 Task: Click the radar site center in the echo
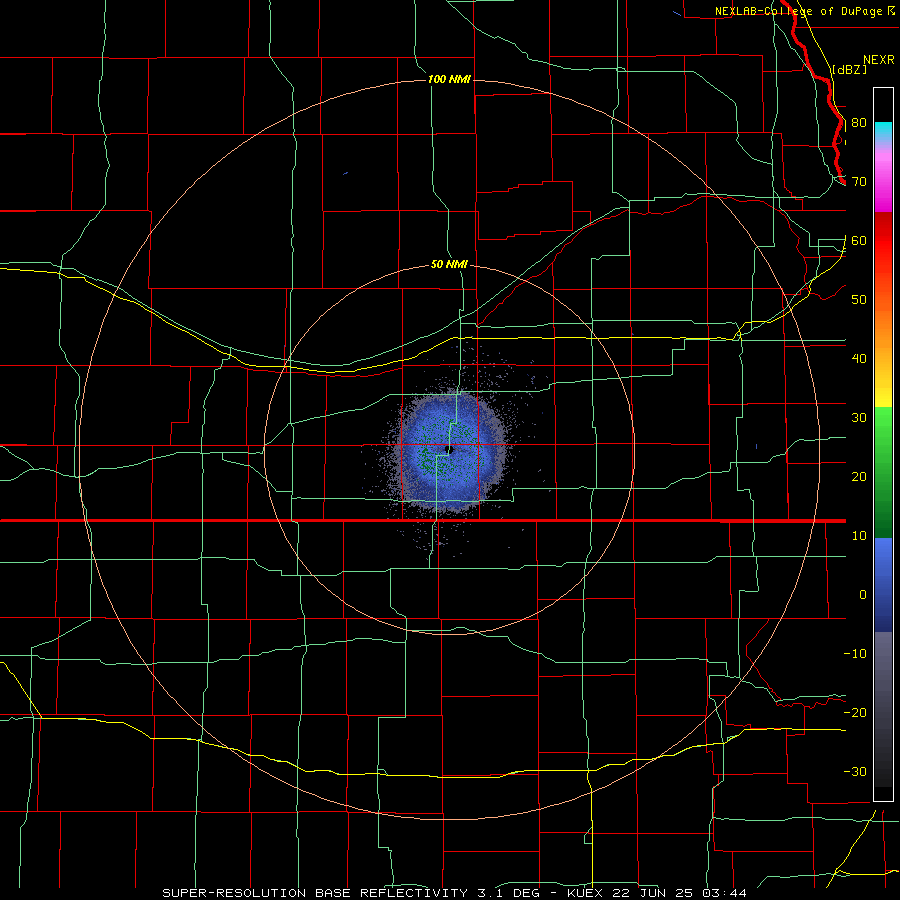click(451, 450)
